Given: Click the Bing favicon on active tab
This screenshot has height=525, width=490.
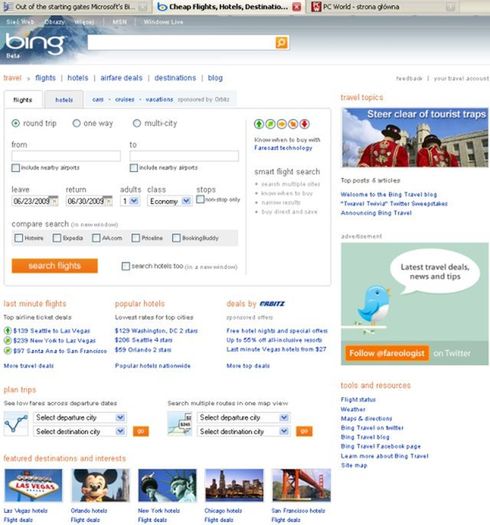Looking at the screenshot, I should click(162, 7).
